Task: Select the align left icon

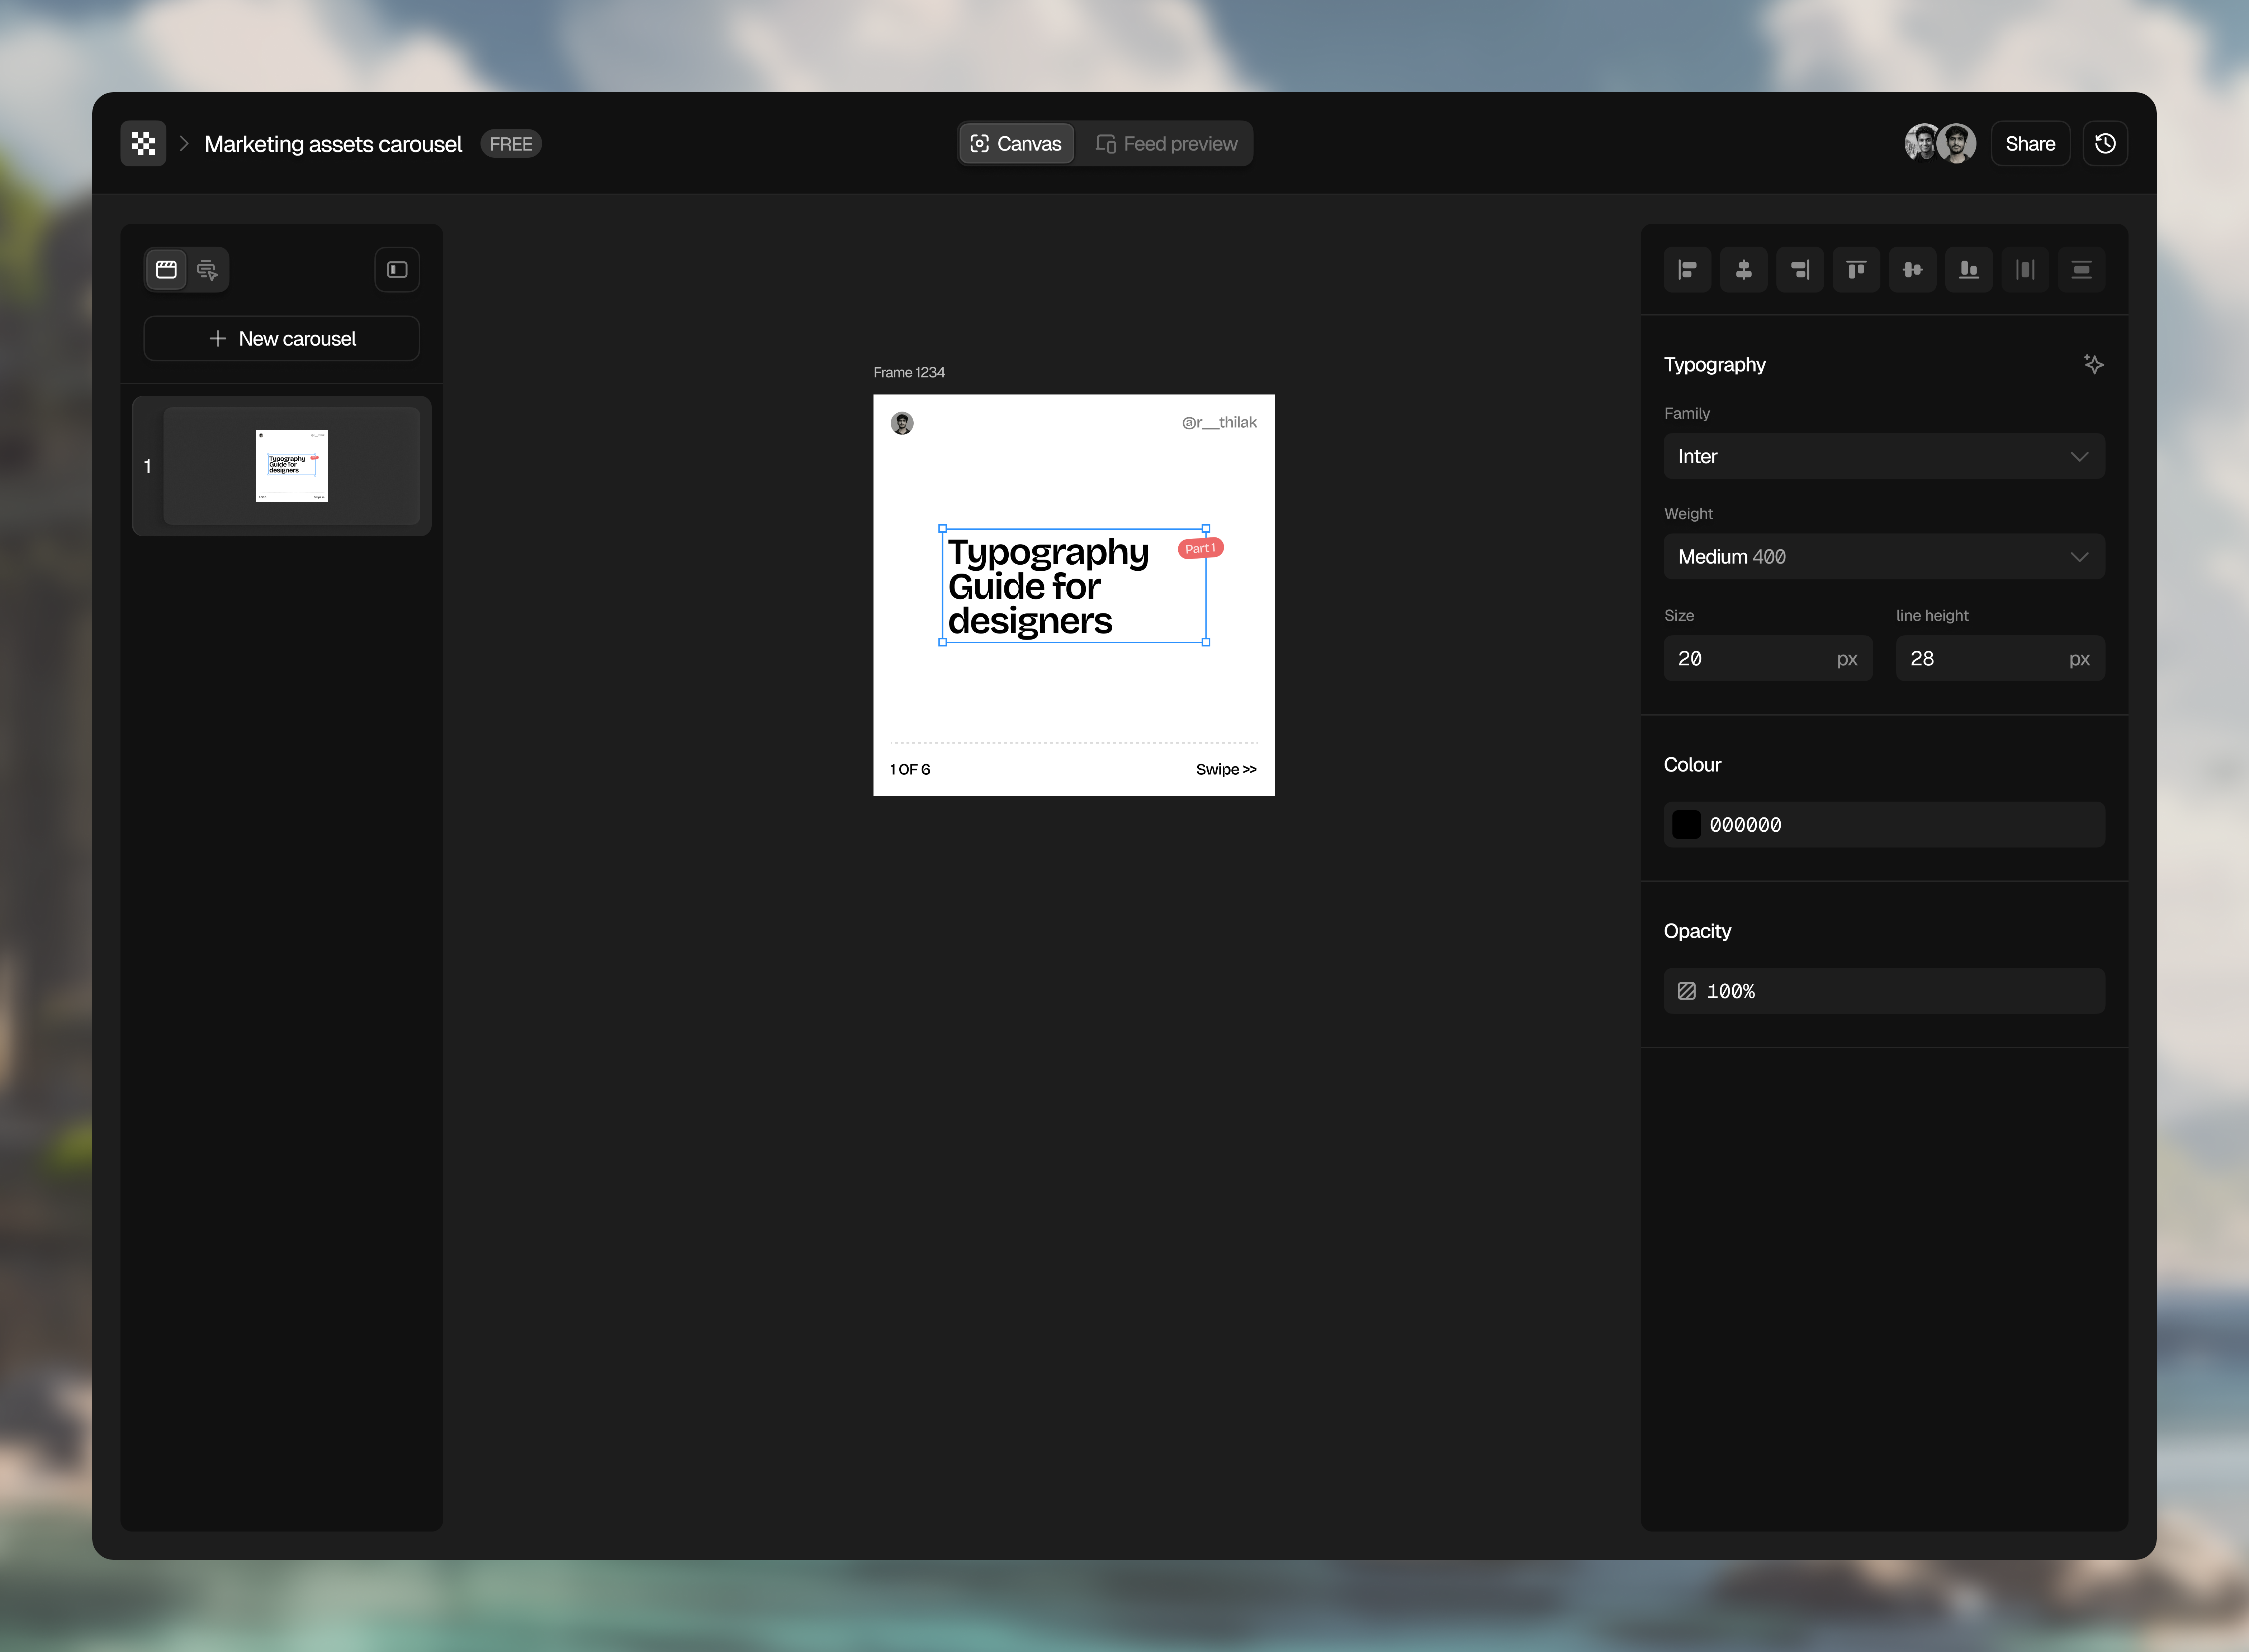Action: pyautogui.click(x=1687, y=269)
